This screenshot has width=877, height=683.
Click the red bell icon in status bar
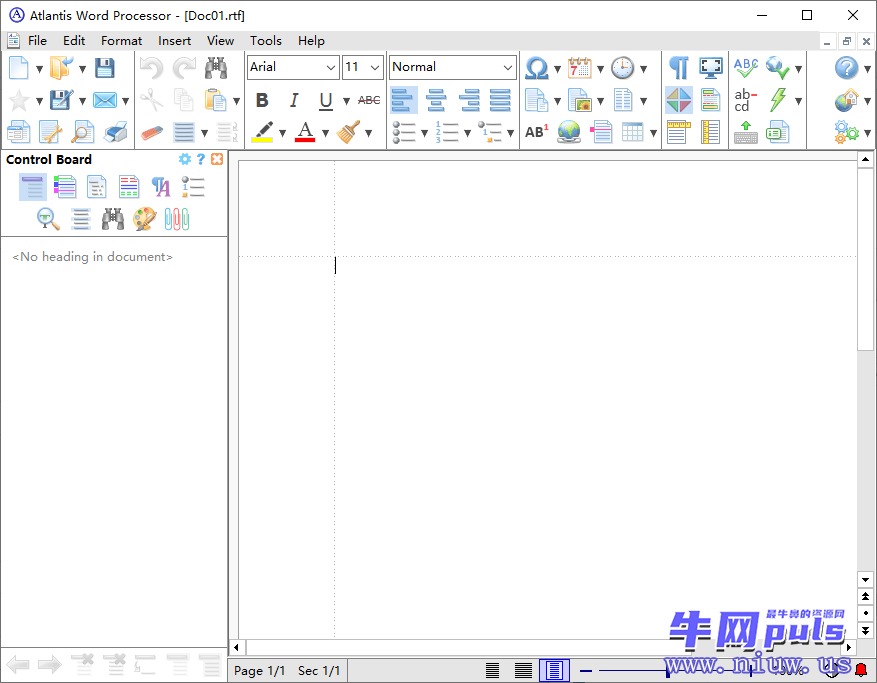[861, 670]
